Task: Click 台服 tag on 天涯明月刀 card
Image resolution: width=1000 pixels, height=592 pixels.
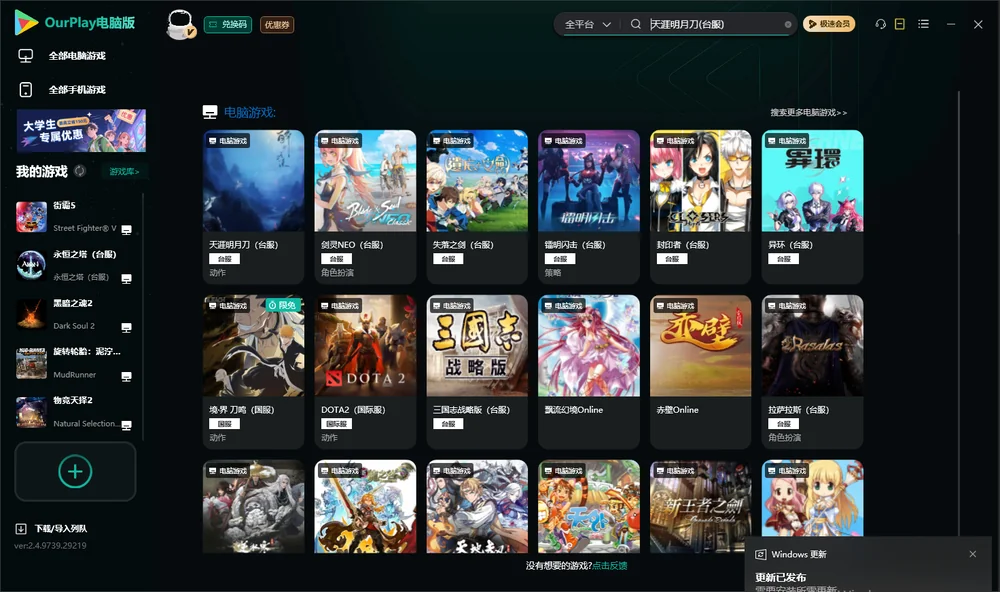Action: [224, 259]
